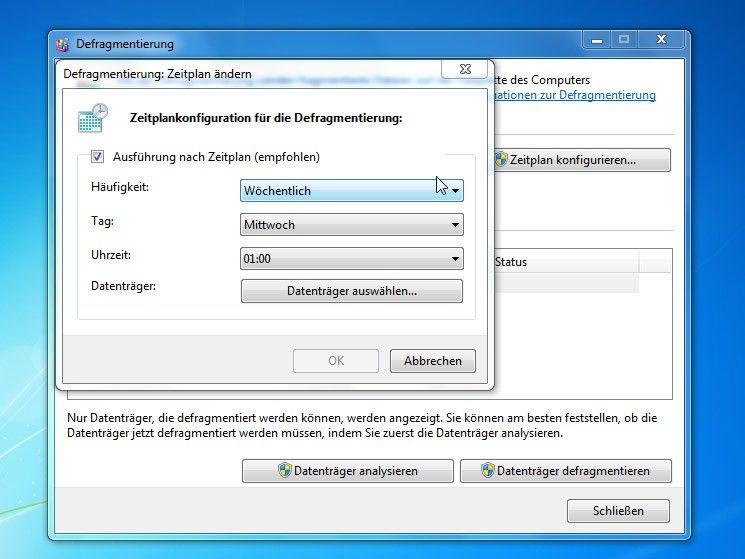The width and height of the screenshot is (745, 559).
Task: Select the highlighted row under Status column
Action: 565,283
